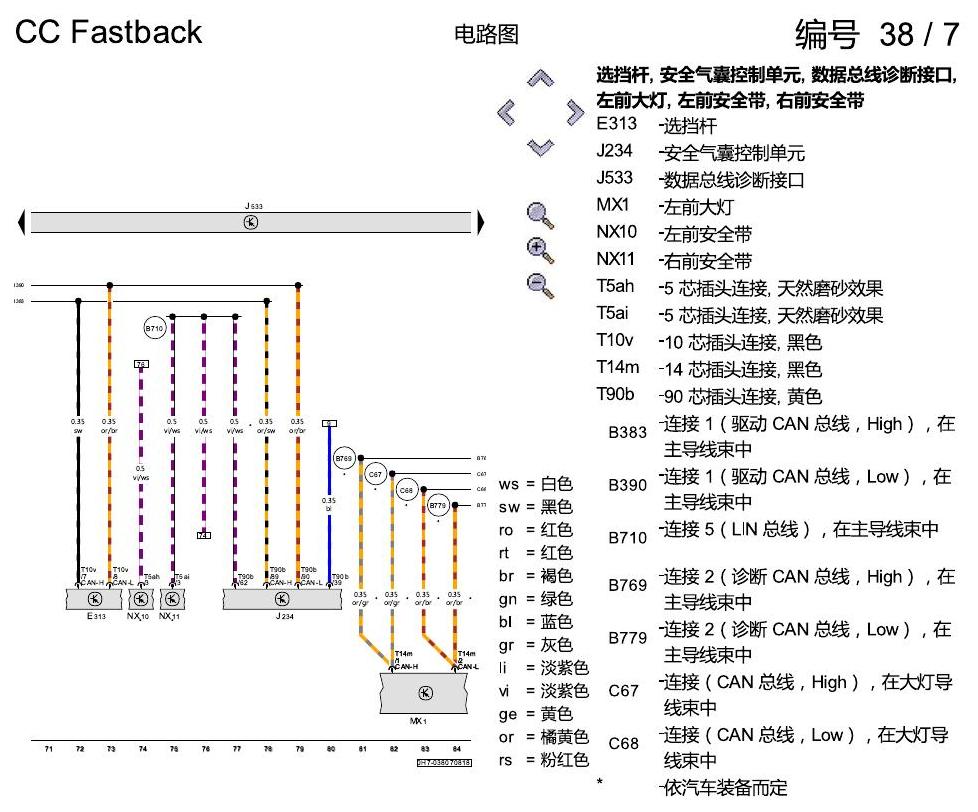Click the T14m /1 CAN-H pin label
Screen dimensions: 978x812
tap(406, 660)
